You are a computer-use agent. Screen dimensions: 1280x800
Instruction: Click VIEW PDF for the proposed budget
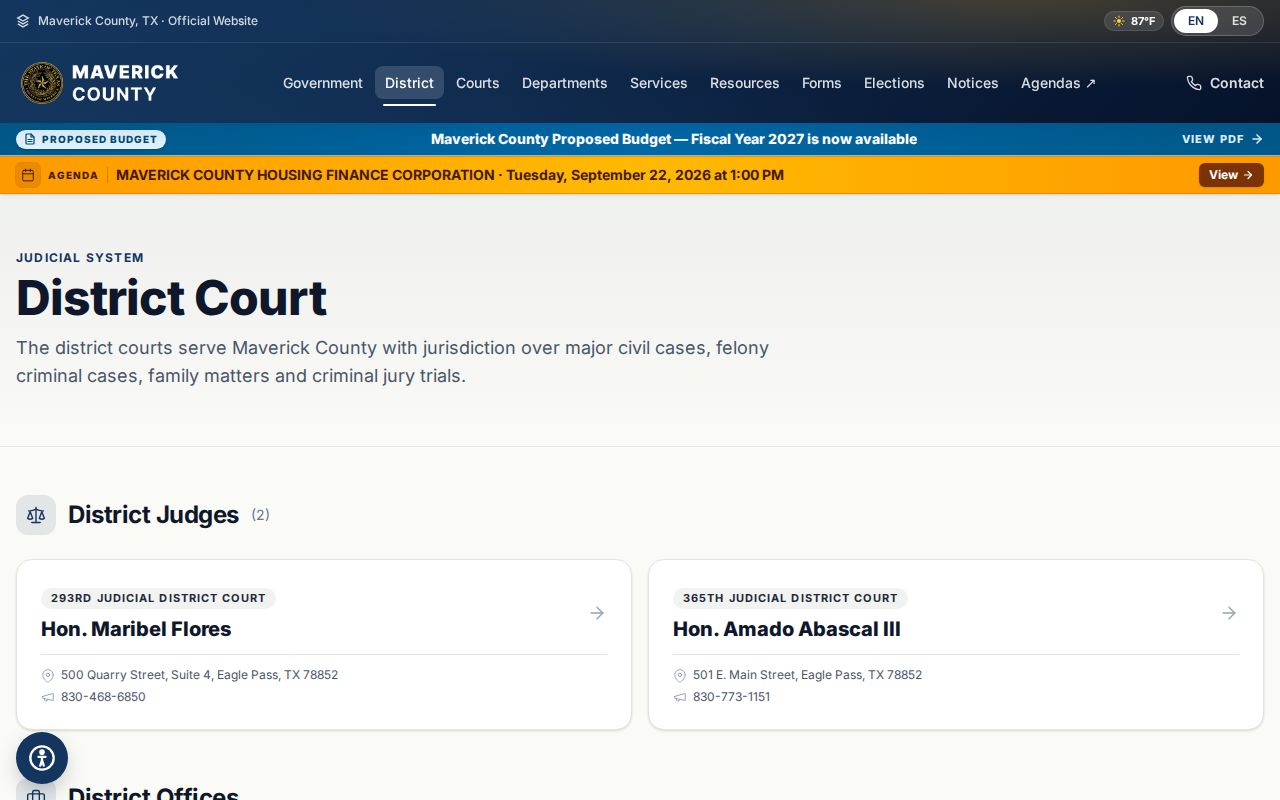coord(1222,139)
